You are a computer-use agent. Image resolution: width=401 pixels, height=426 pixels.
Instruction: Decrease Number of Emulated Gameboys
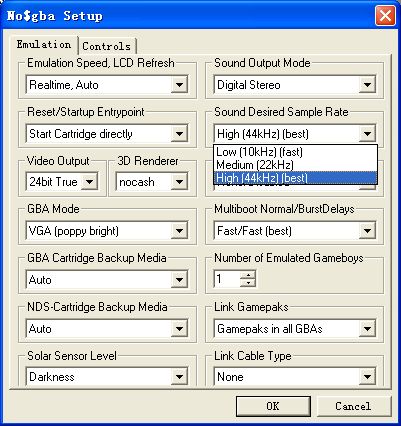248,283
